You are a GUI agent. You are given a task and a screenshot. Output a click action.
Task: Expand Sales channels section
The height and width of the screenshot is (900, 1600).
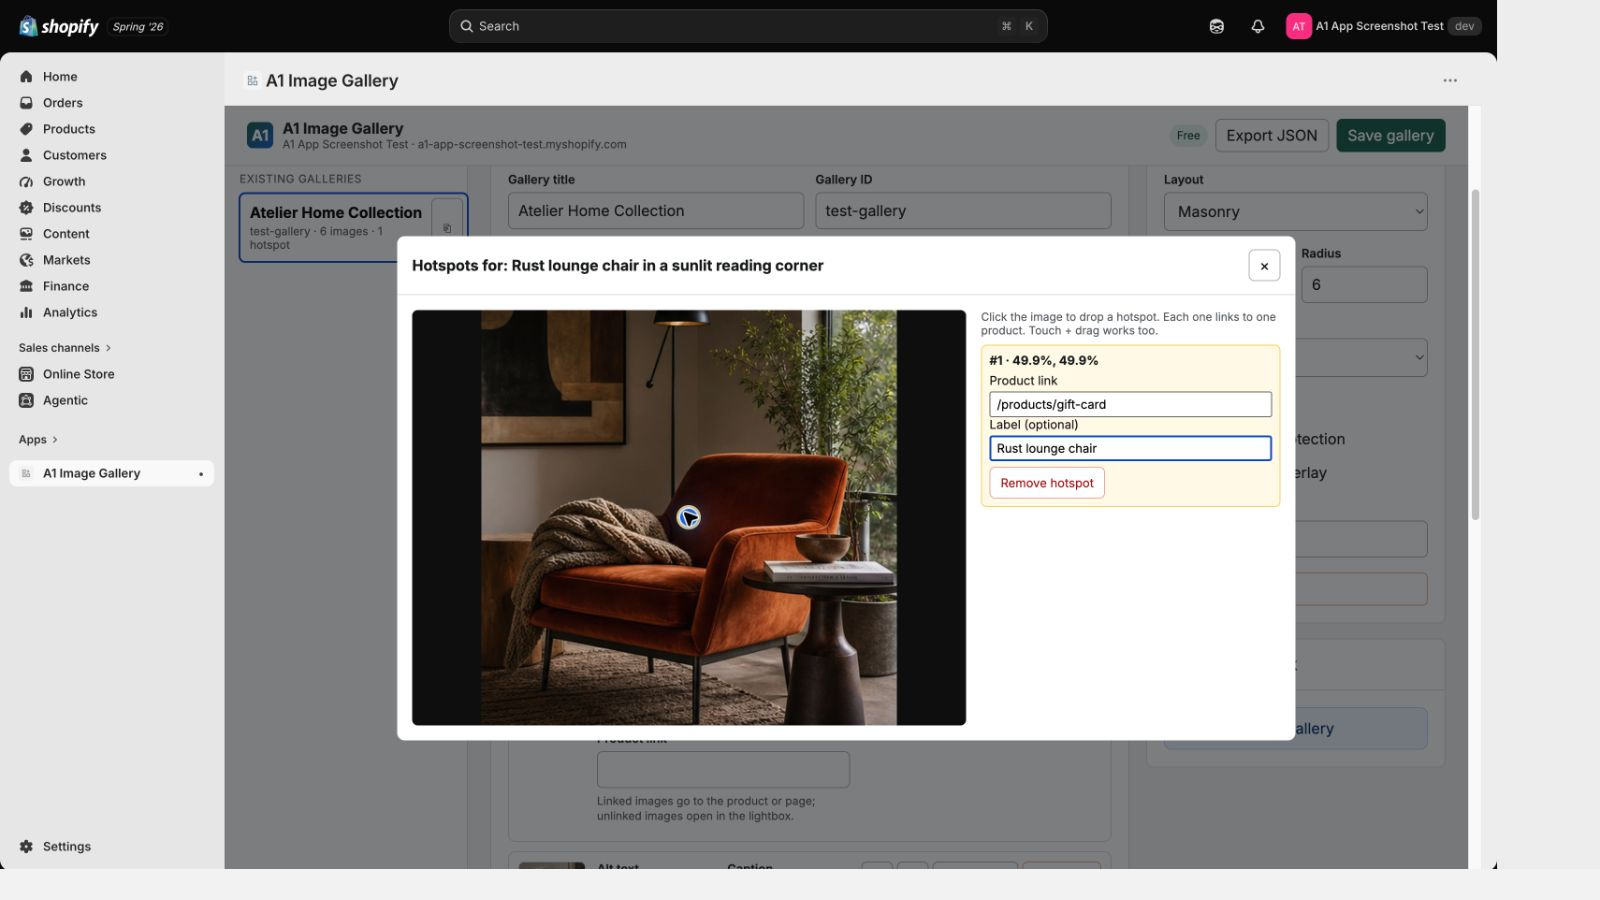65,348
